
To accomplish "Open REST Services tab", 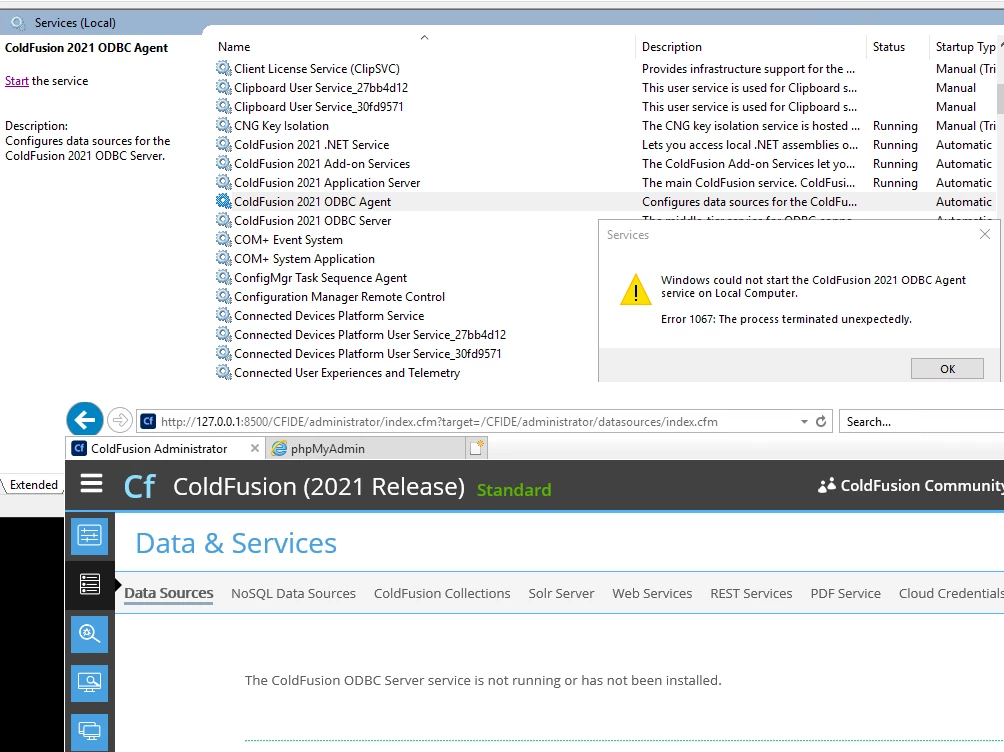I will (751, 593).
